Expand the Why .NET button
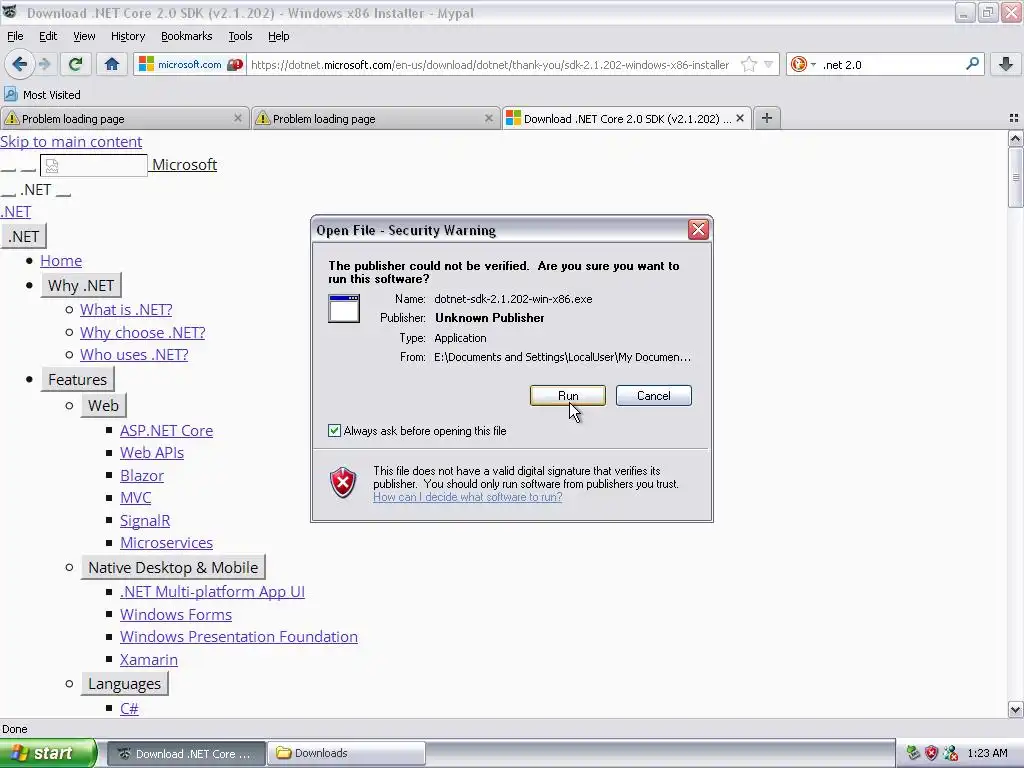 point(81,285)
